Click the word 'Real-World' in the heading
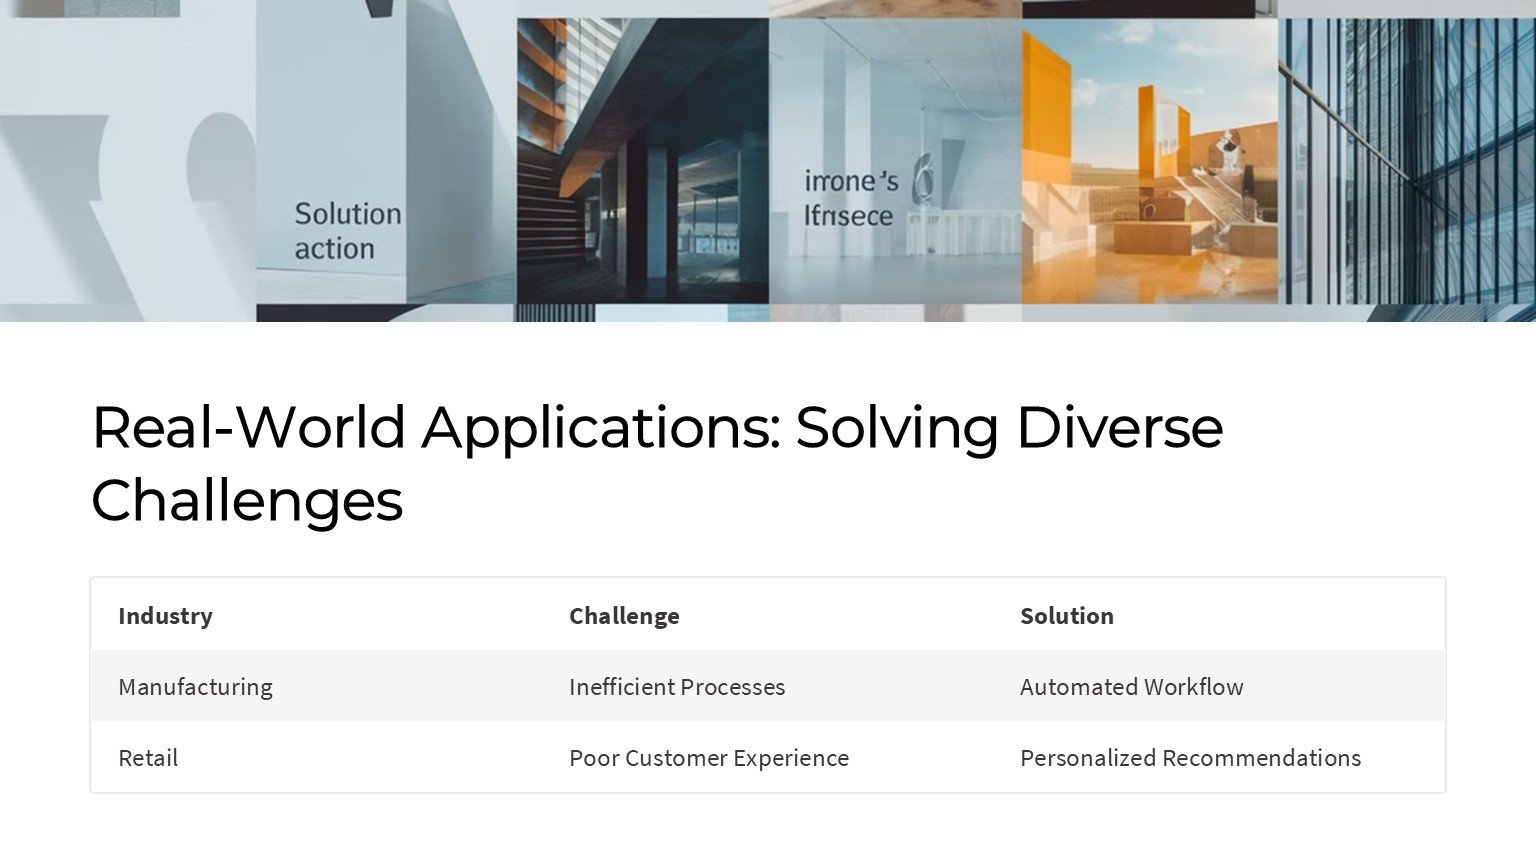 (248, 427)
